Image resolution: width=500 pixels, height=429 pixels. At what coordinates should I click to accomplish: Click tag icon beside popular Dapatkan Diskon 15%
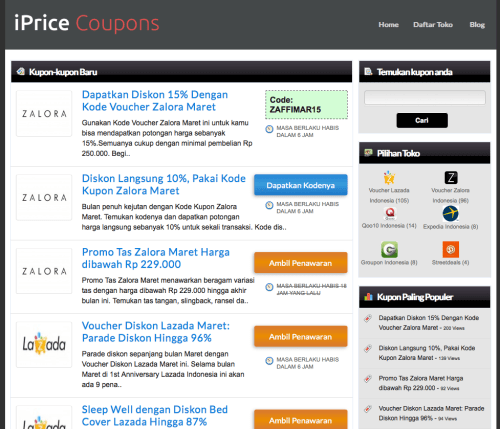[x=368, y=318]
